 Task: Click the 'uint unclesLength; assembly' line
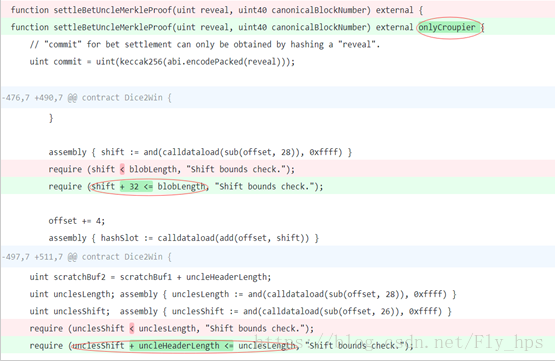(243, 294)
